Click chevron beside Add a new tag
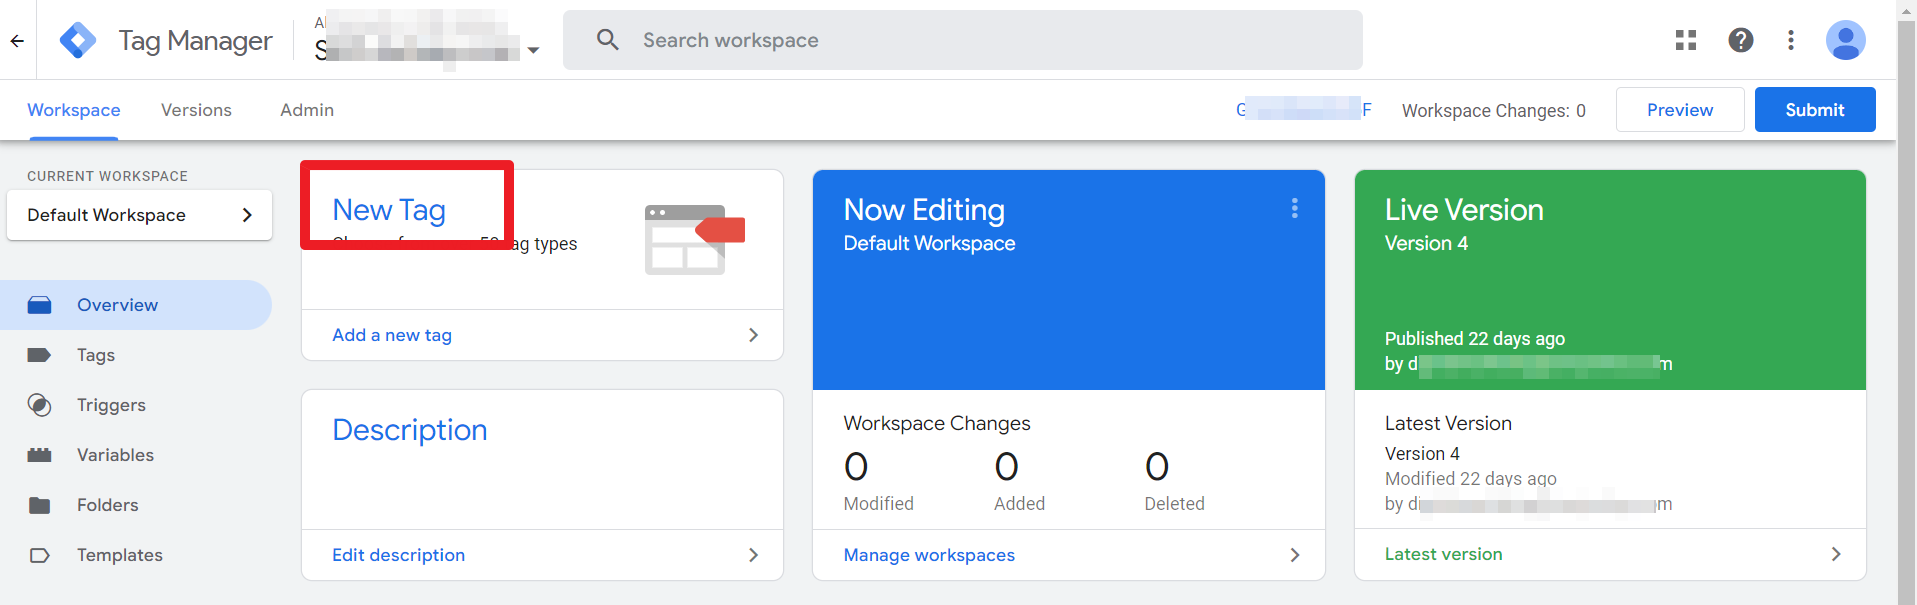 pos(753,335)
